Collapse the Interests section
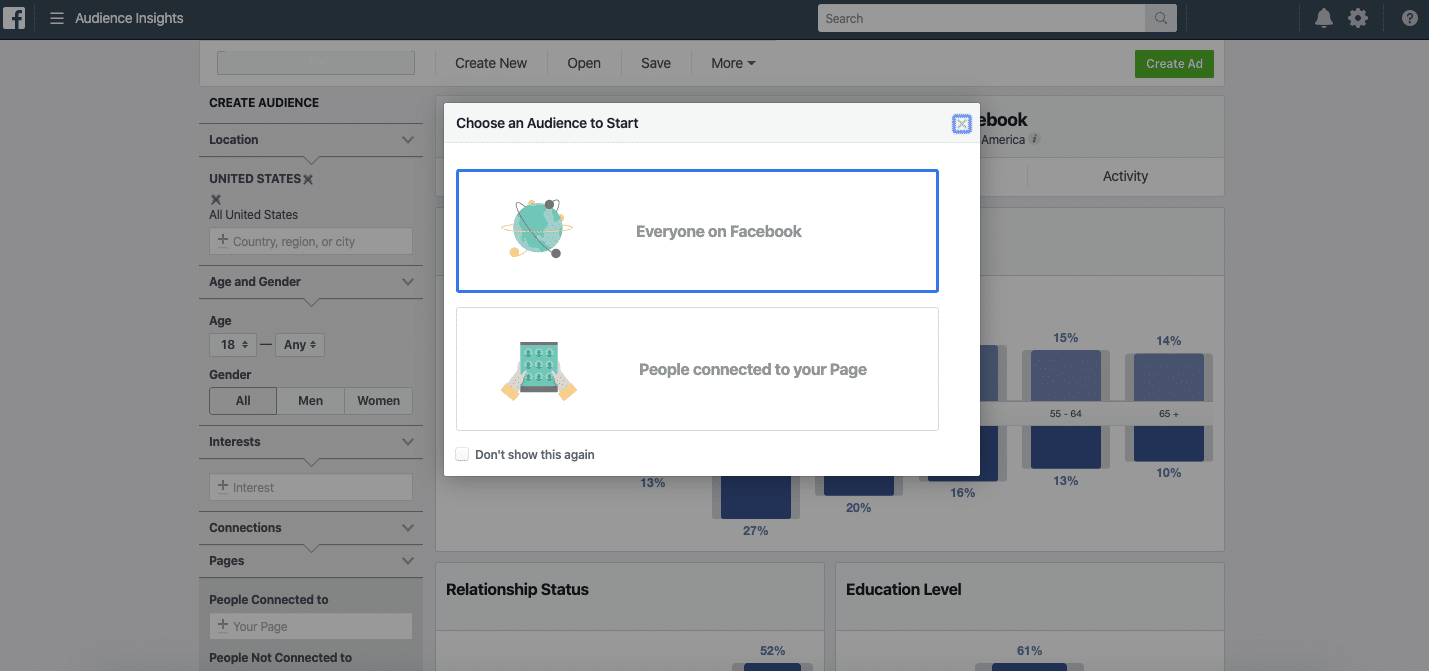Viewport: 1429px width, 671px height. click(407, 442)
